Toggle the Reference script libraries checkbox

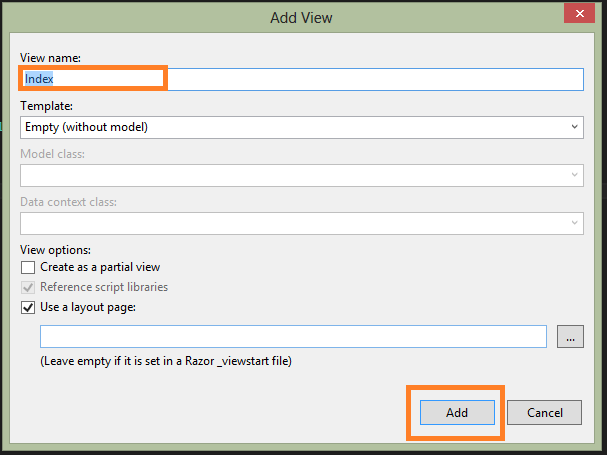28,287
